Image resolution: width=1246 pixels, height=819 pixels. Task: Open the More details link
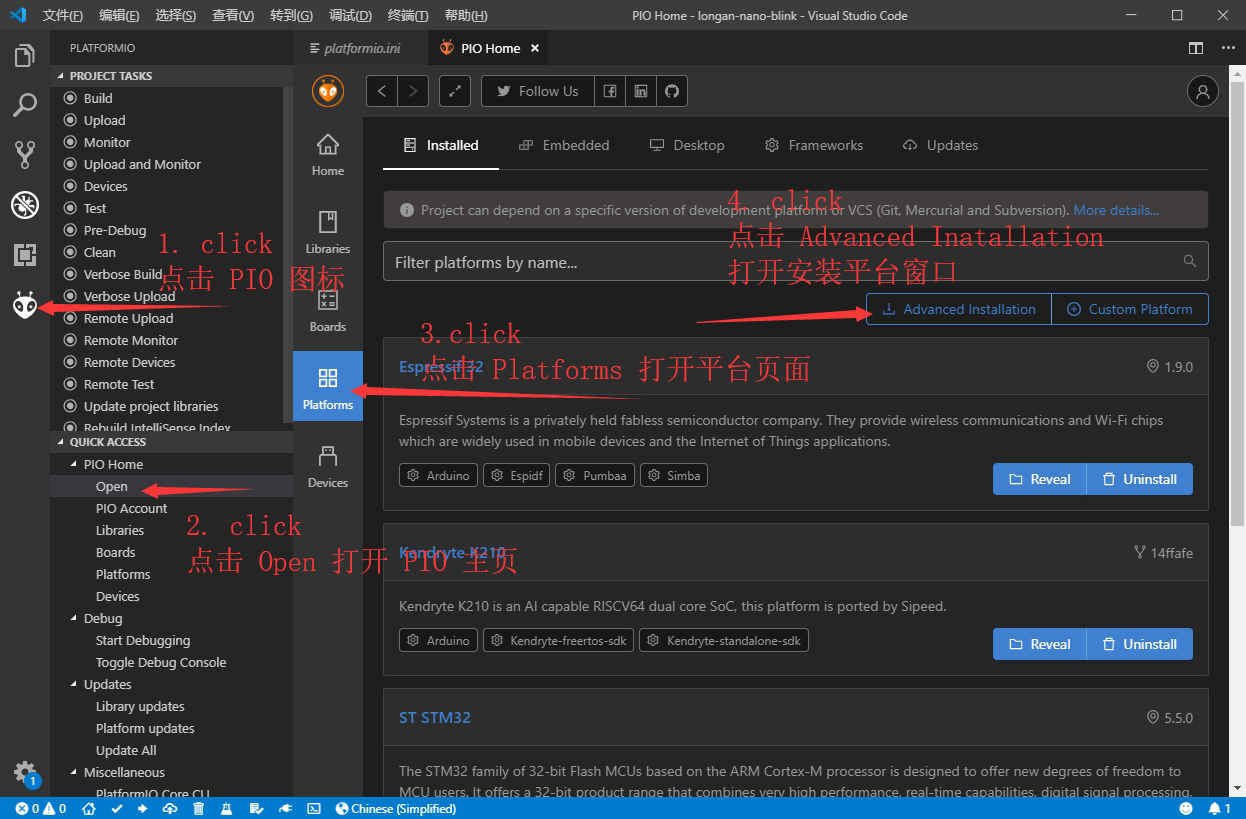point(1116,210)
